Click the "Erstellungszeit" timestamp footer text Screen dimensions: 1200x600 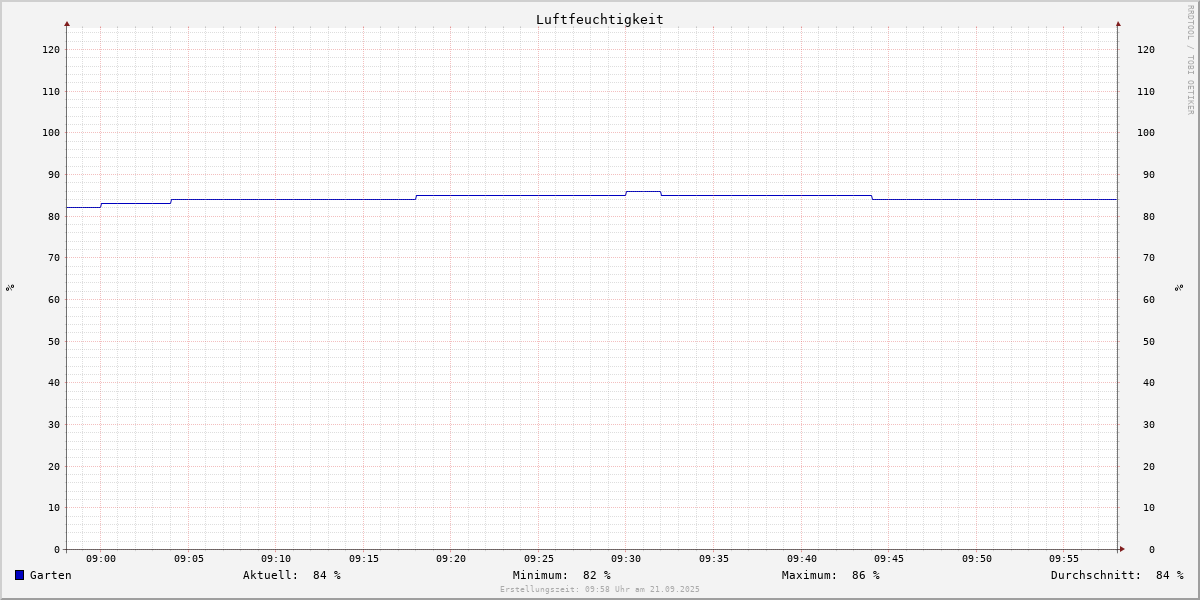point(600,590)
